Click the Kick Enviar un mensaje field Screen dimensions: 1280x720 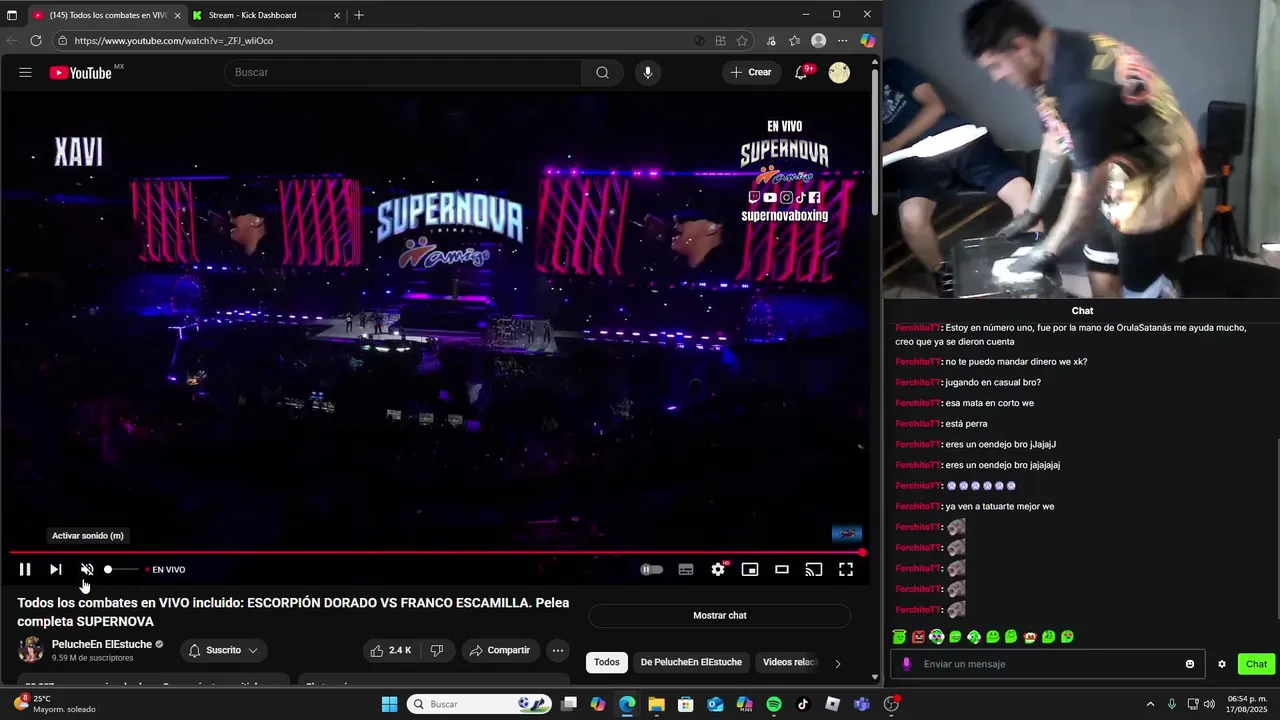(x=1048, y=664)
